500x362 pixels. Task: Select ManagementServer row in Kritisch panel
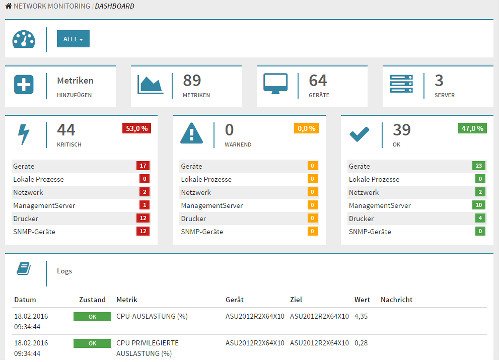click(x=81, y=205)
